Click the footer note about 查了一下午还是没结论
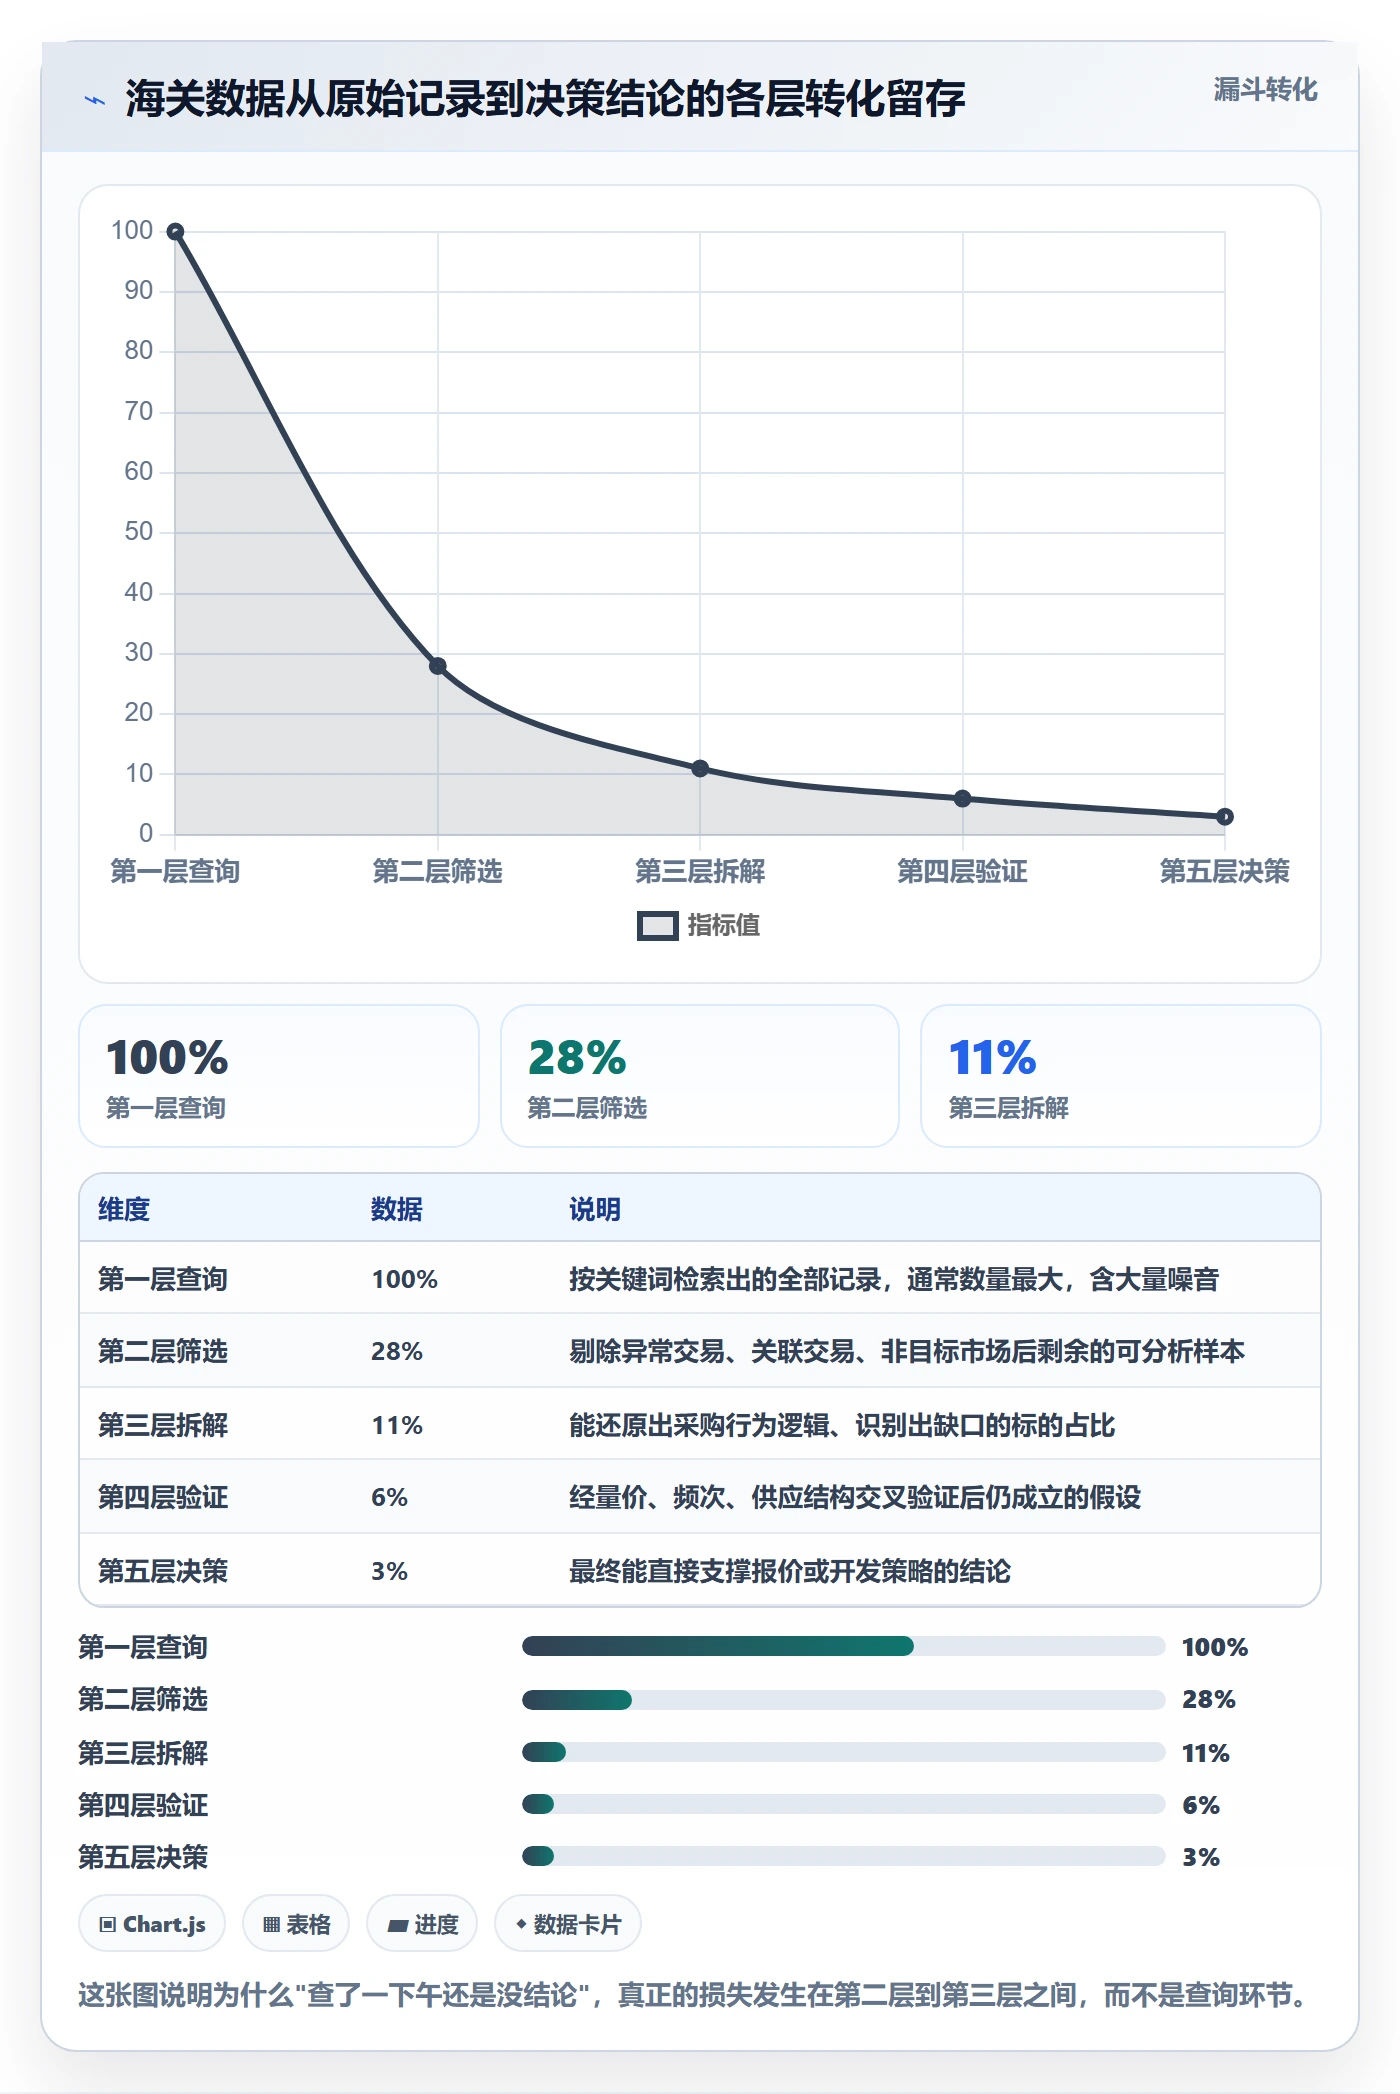1400x2094 pixels. (x=695, y=1995)
